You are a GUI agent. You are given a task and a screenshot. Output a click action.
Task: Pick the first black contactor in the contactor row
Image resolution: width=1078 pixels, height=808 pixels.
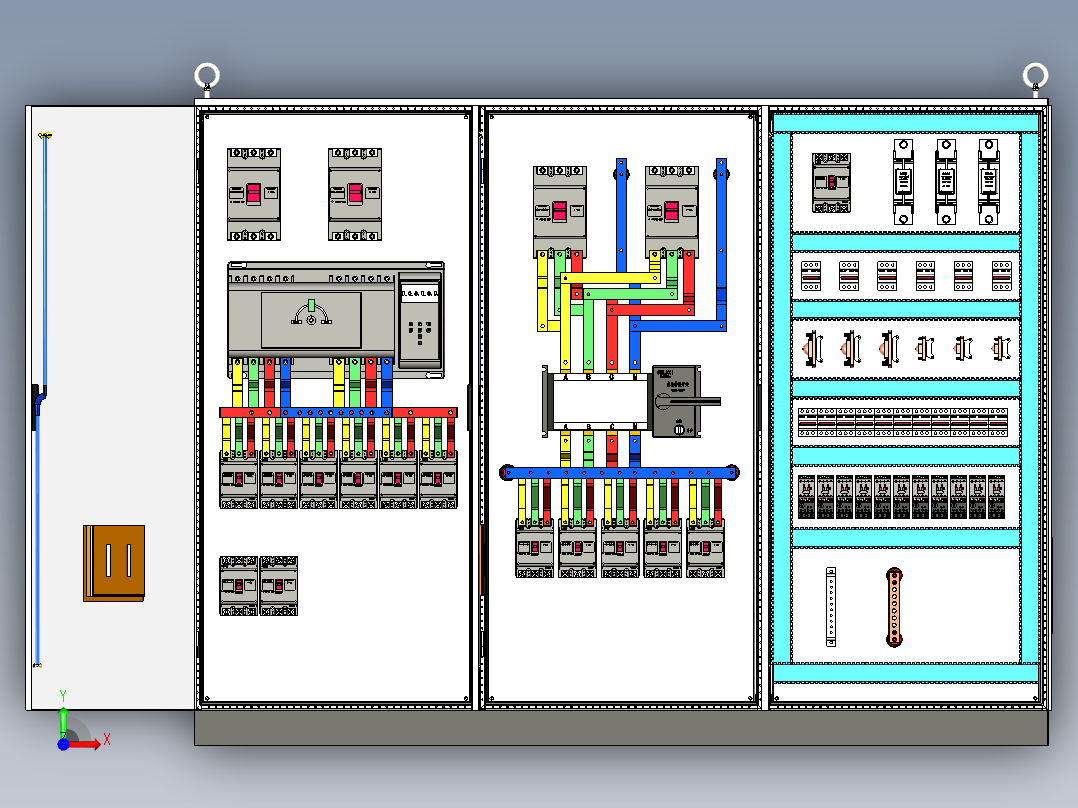click(x=806, y=496)
